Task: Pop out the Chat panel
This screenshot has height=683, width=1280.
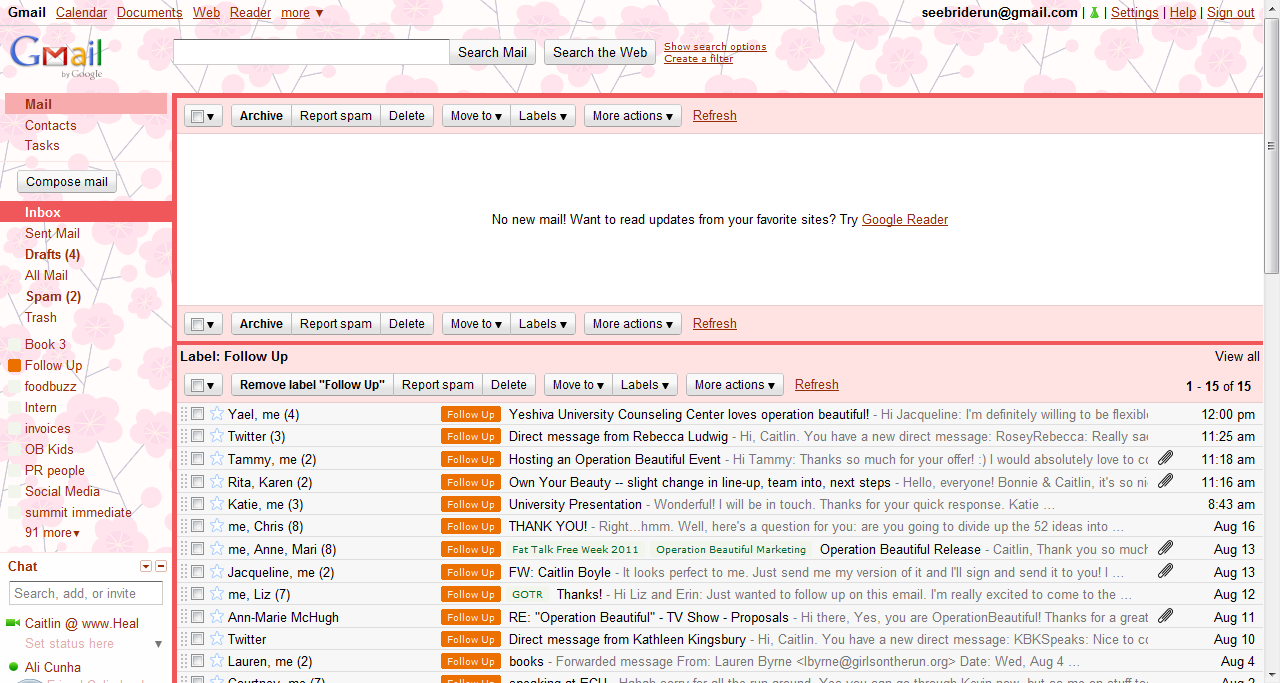Action: coord(146,567)
